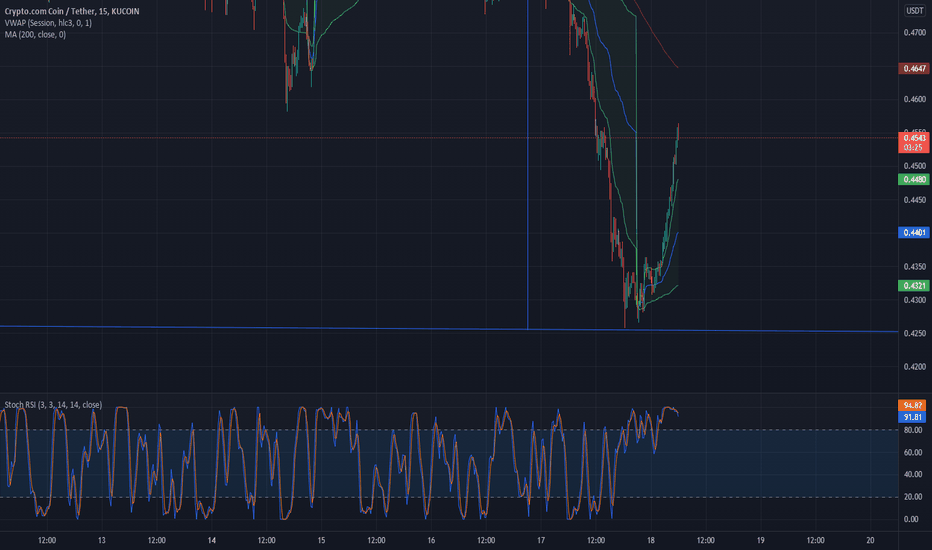
Task: Click the blue 0.4401 price label
Action: [x=914, y=232]
